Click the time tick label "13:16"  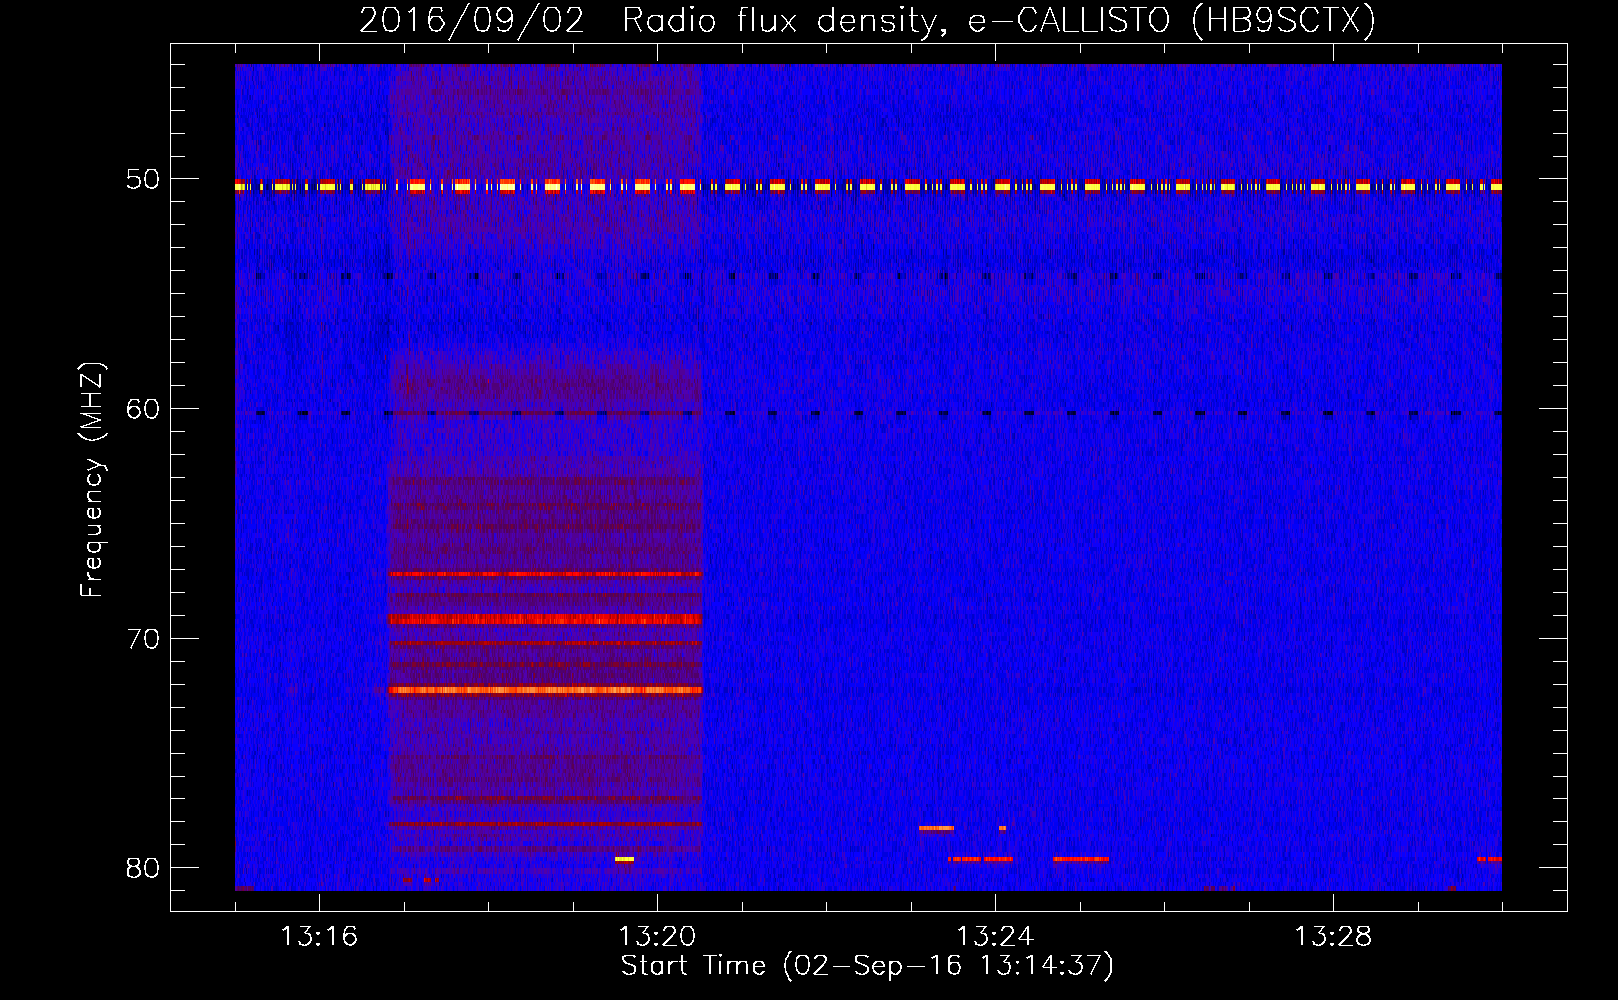pos(319,937)
